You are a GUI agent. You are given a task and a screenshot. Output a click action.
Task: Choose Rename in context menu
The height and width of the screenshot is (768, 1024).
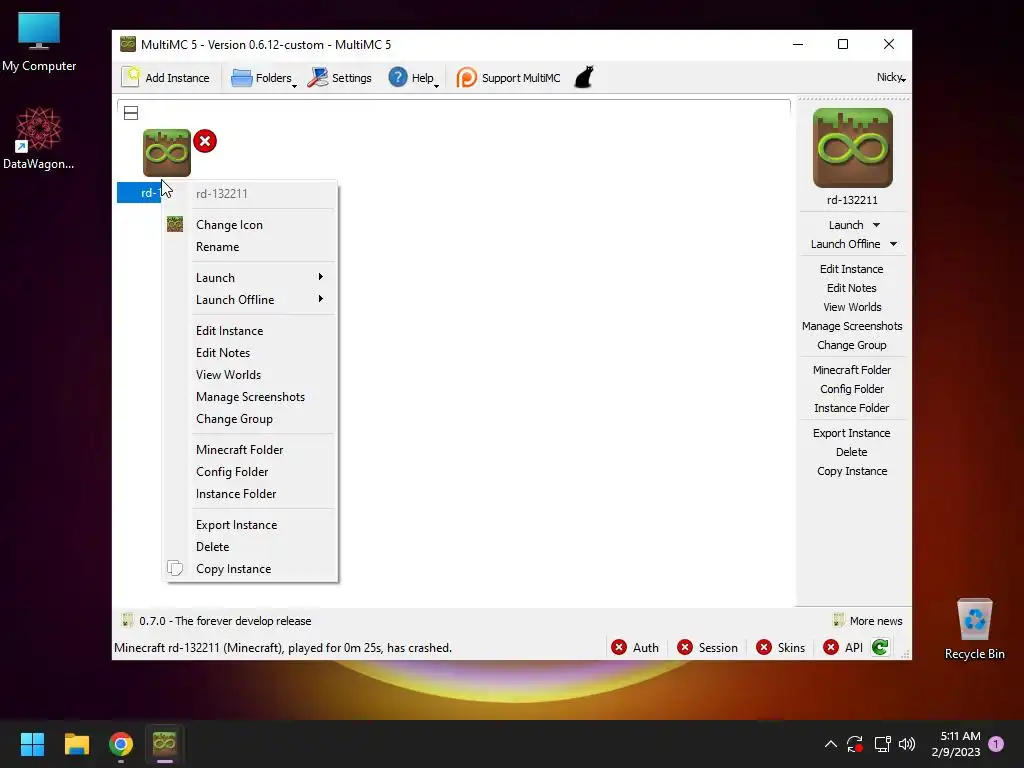249,247
